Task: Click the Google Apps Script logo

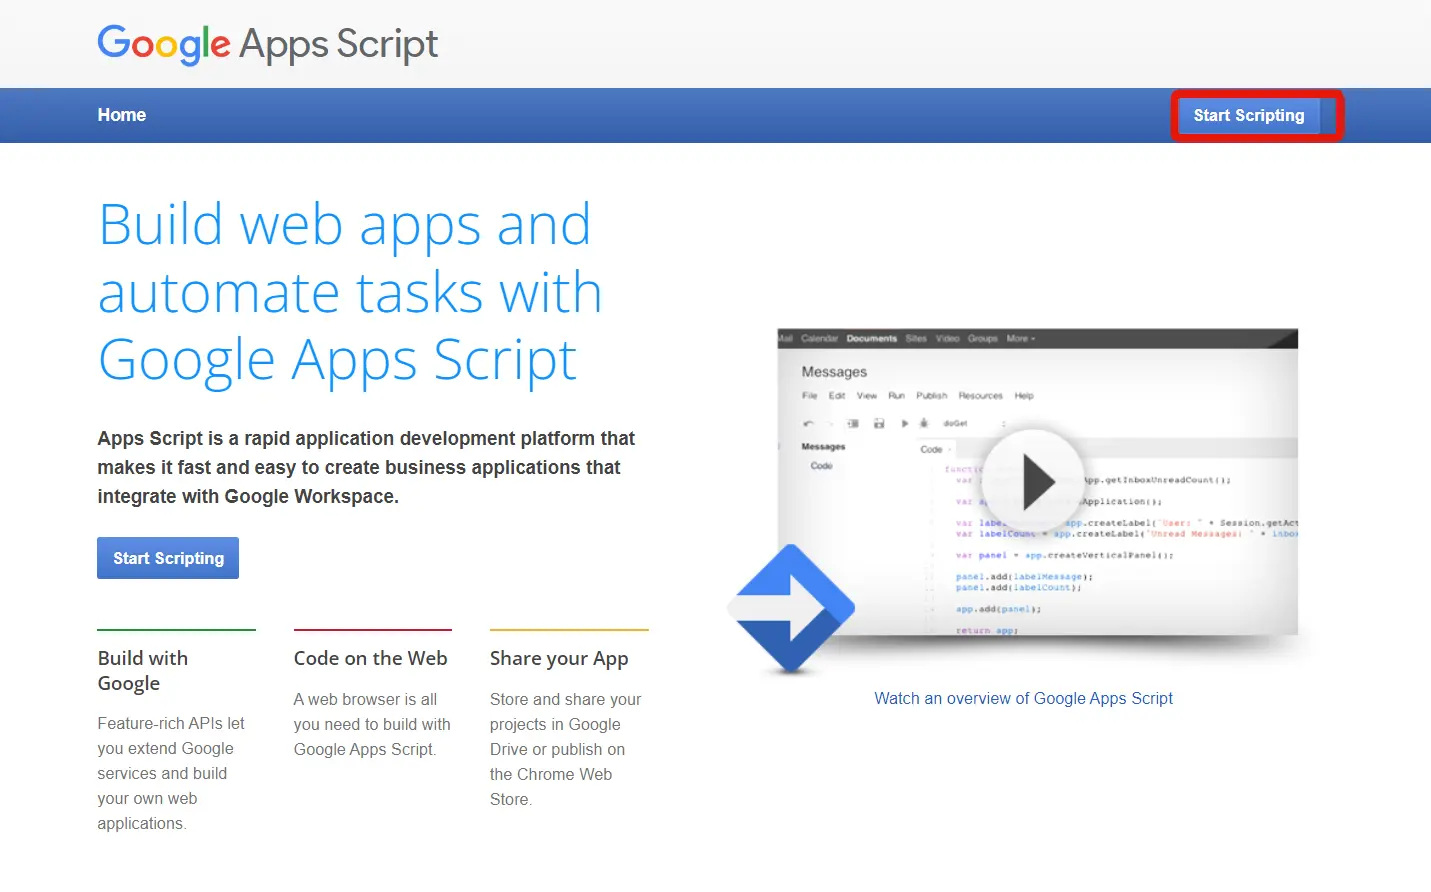Action: point(267,44)
